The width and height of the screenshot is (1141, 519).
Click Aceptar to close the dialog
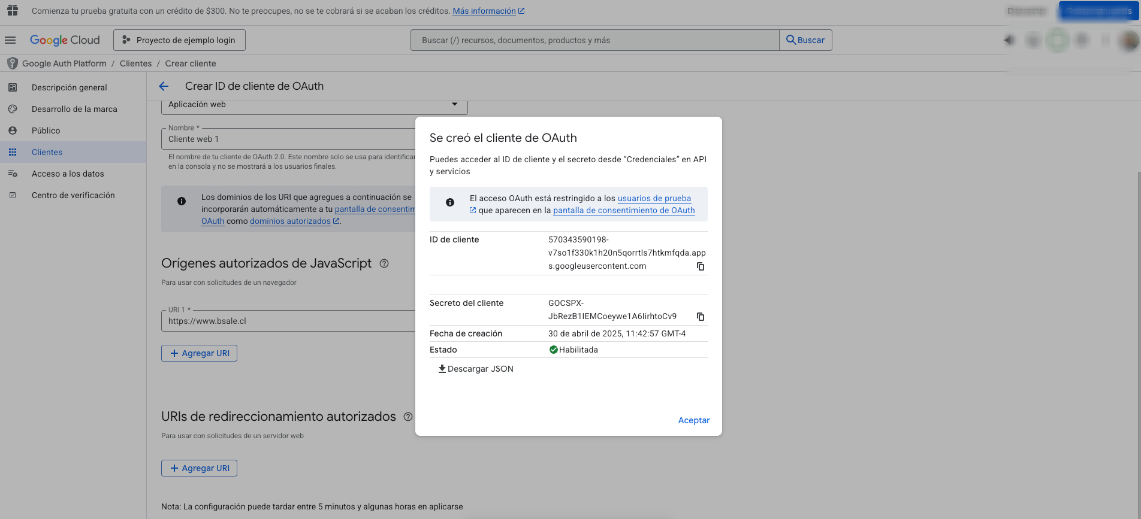[693, 420]
